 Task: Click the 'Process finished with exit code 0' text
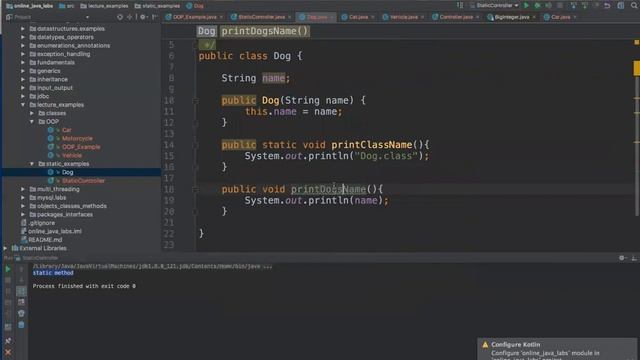[84, 286]
